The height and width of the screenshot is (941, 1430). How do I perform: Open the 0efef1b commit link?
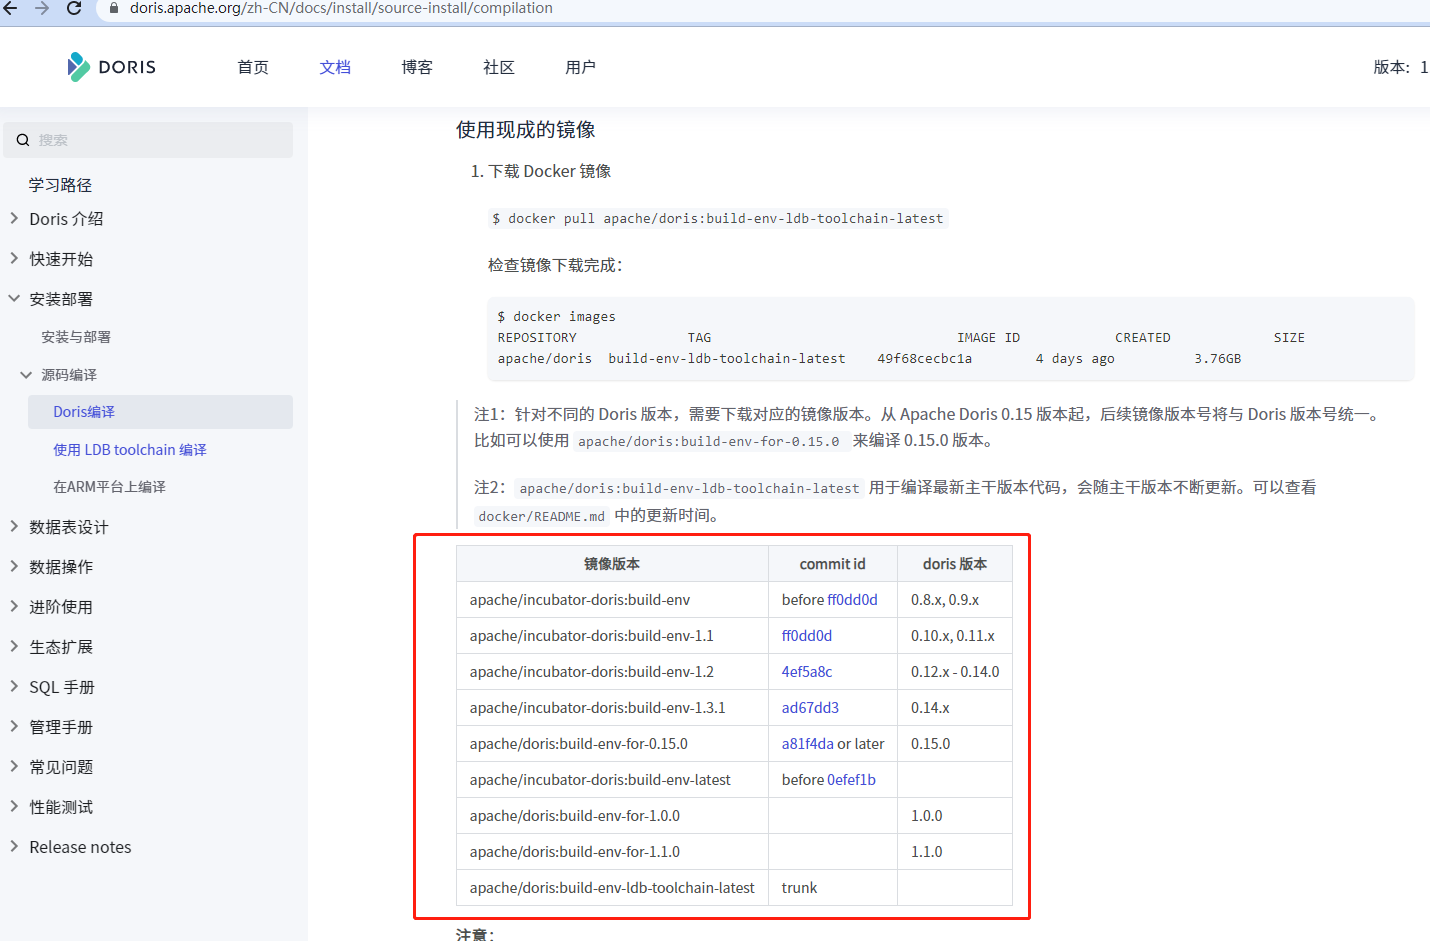[851, 780]
